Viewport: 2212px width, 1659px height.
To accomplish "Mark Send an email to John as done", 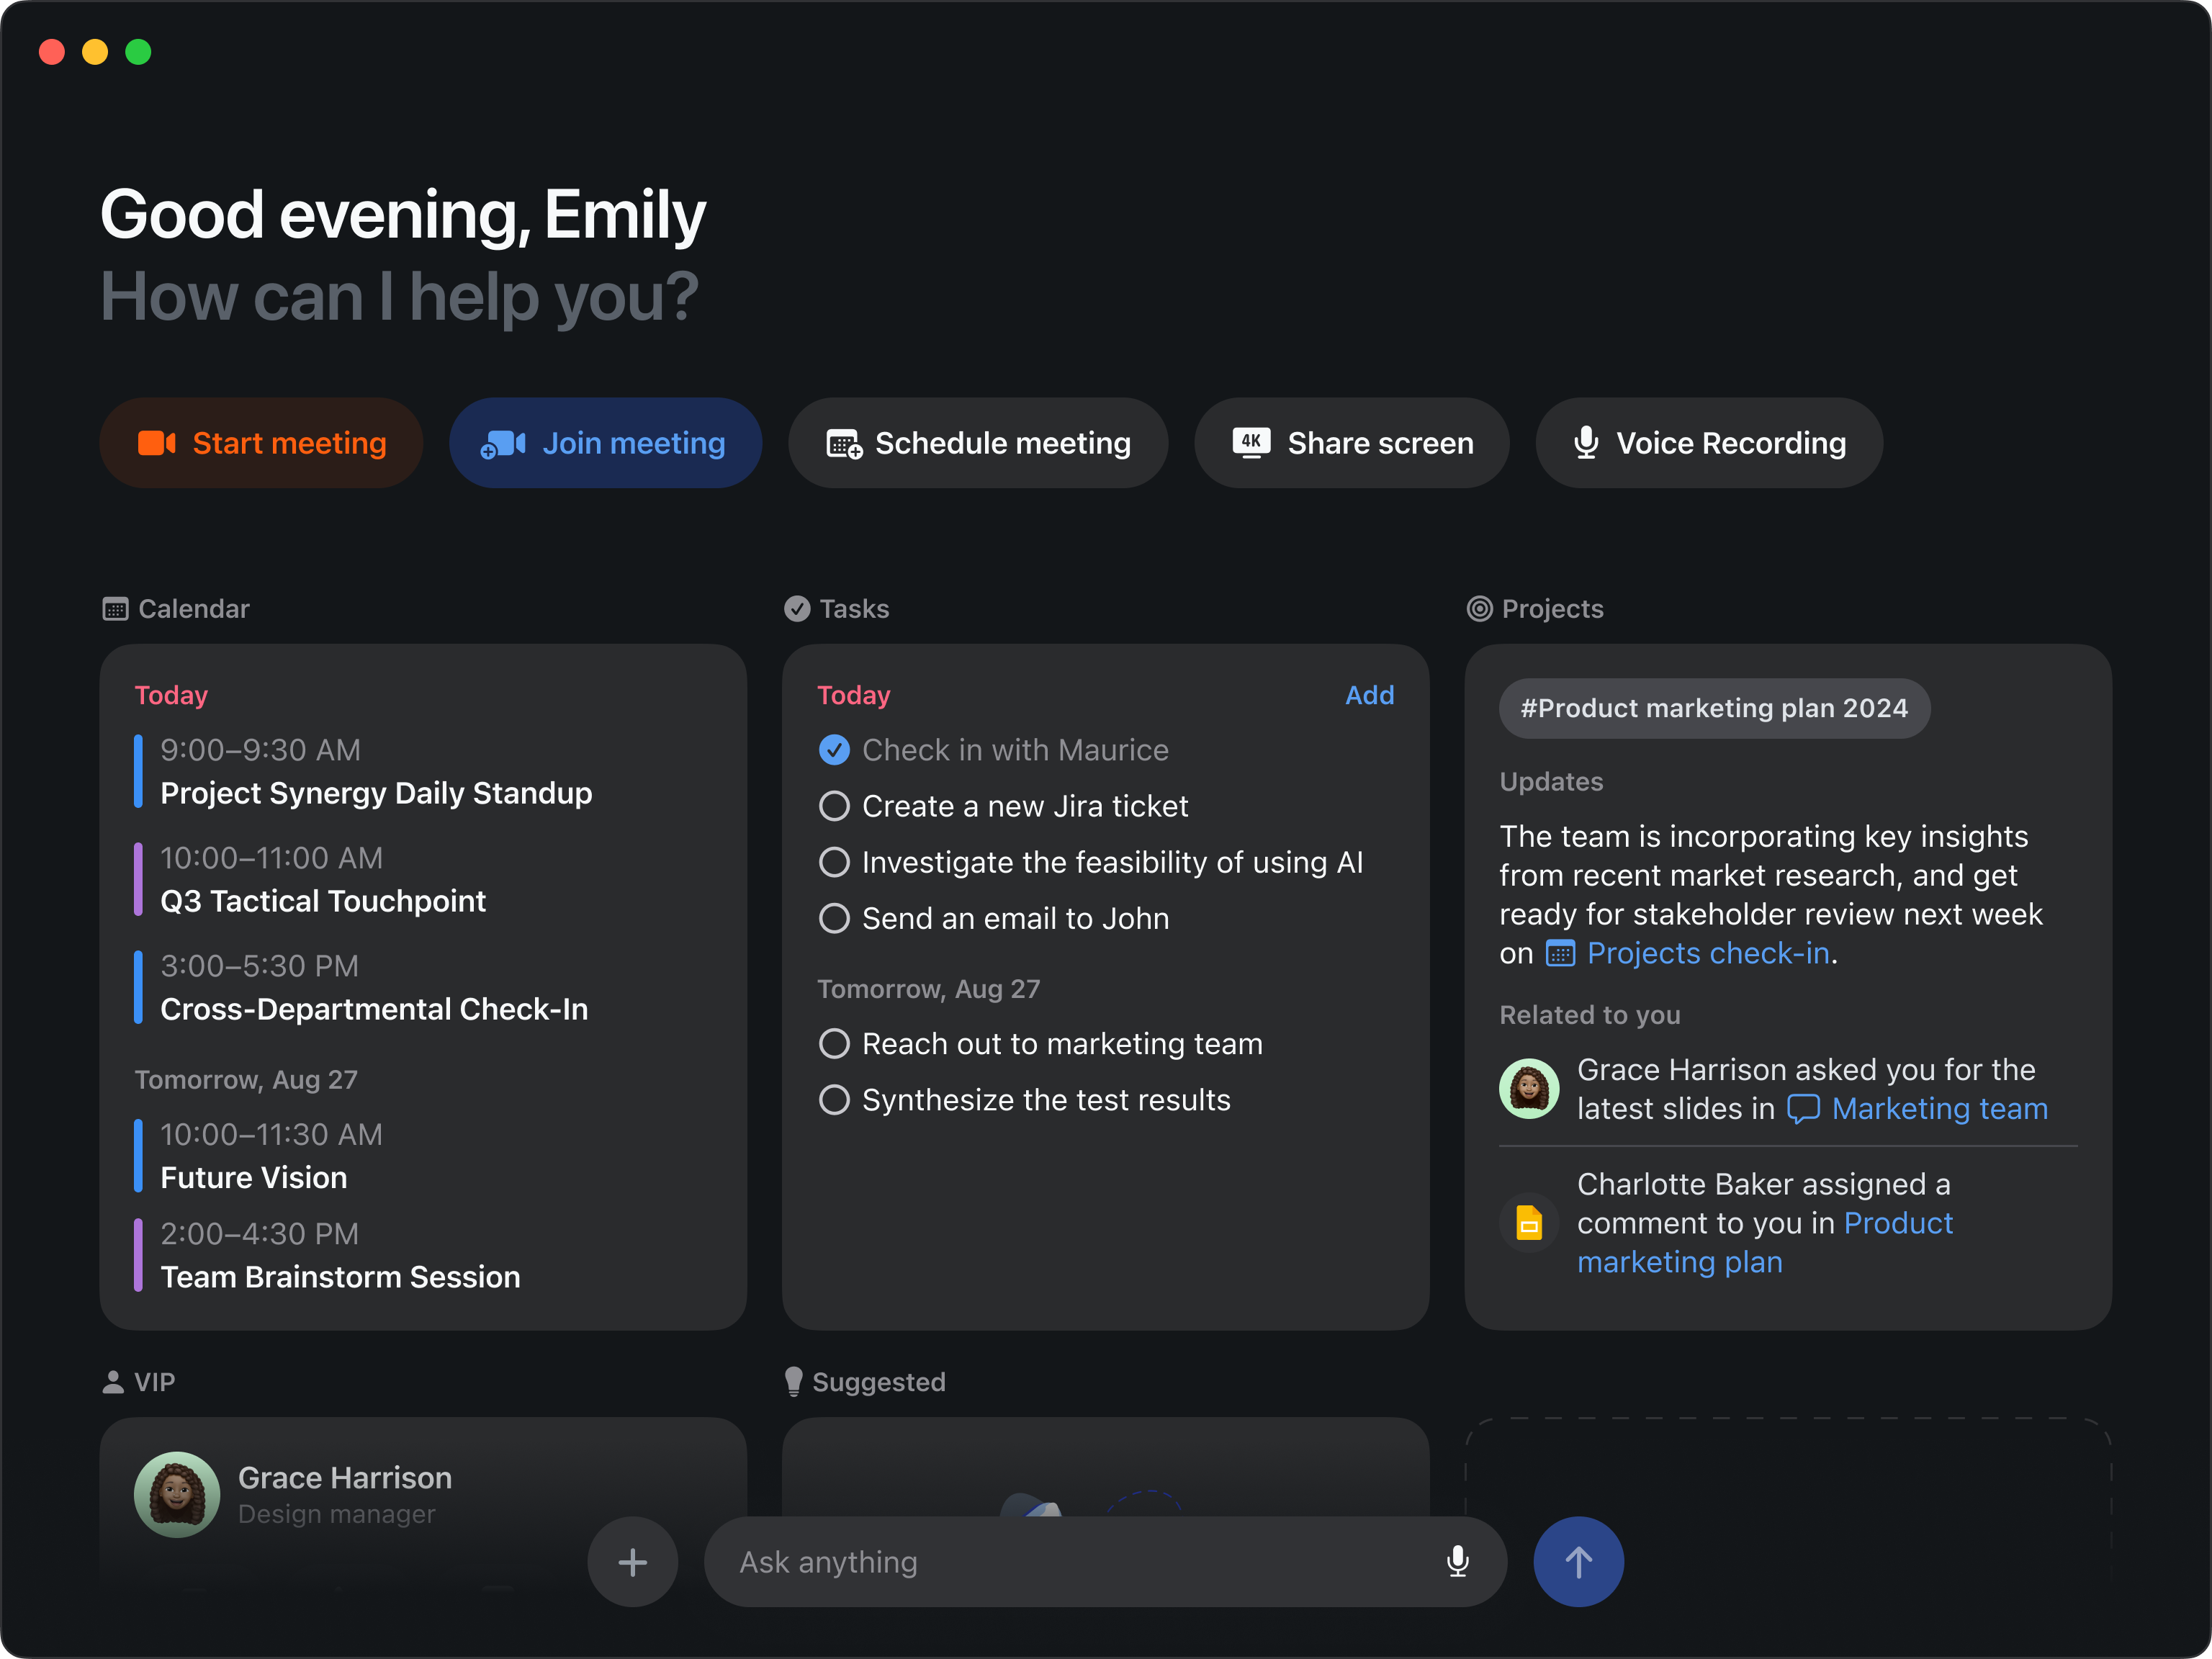I will pos(834,918).
